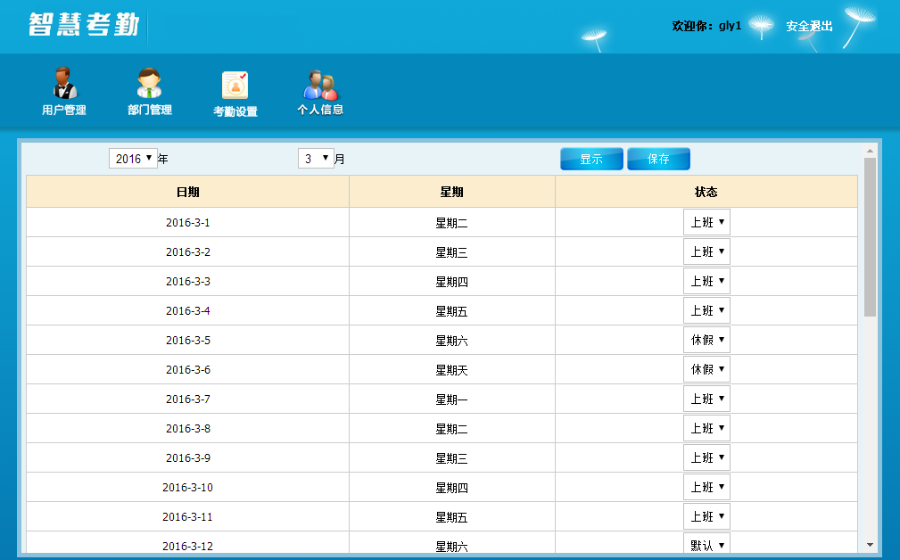This screenshot has height=560, width=900.
Task: Open status dropdown for 2016-3-10
Action: point(707,487)
